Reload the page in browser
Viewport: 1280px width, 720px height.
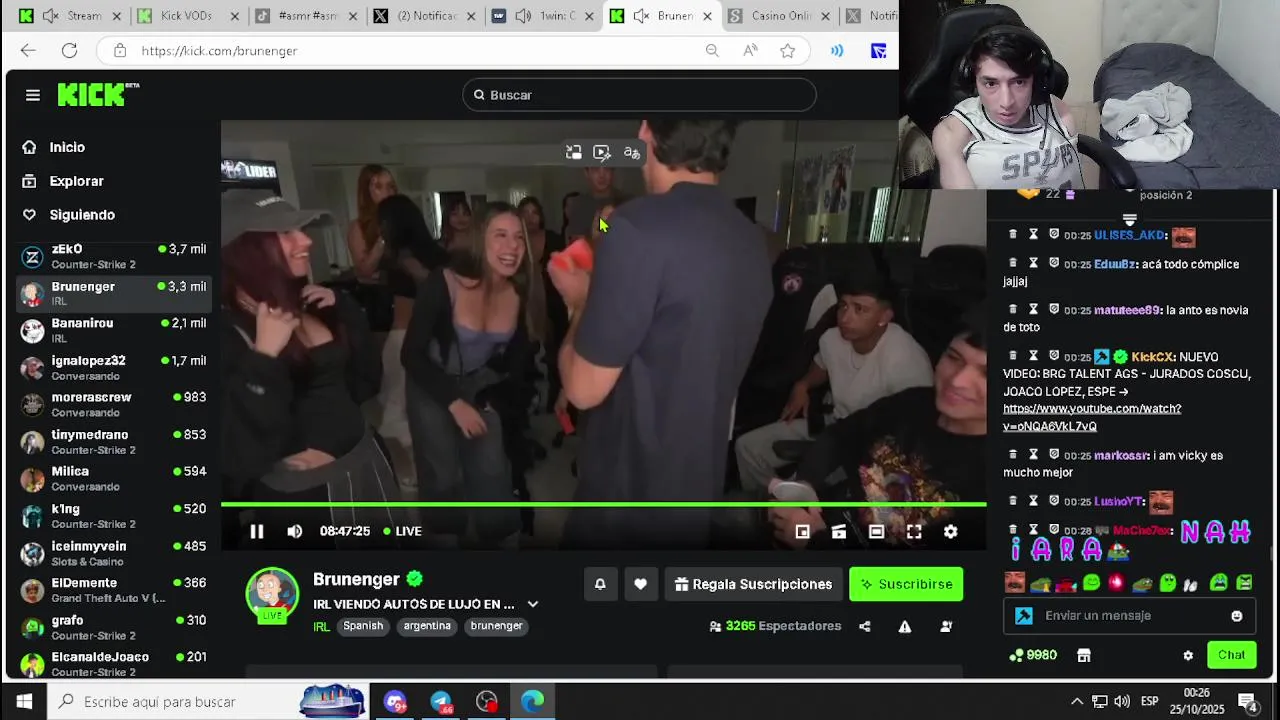[x=69, y=51]
